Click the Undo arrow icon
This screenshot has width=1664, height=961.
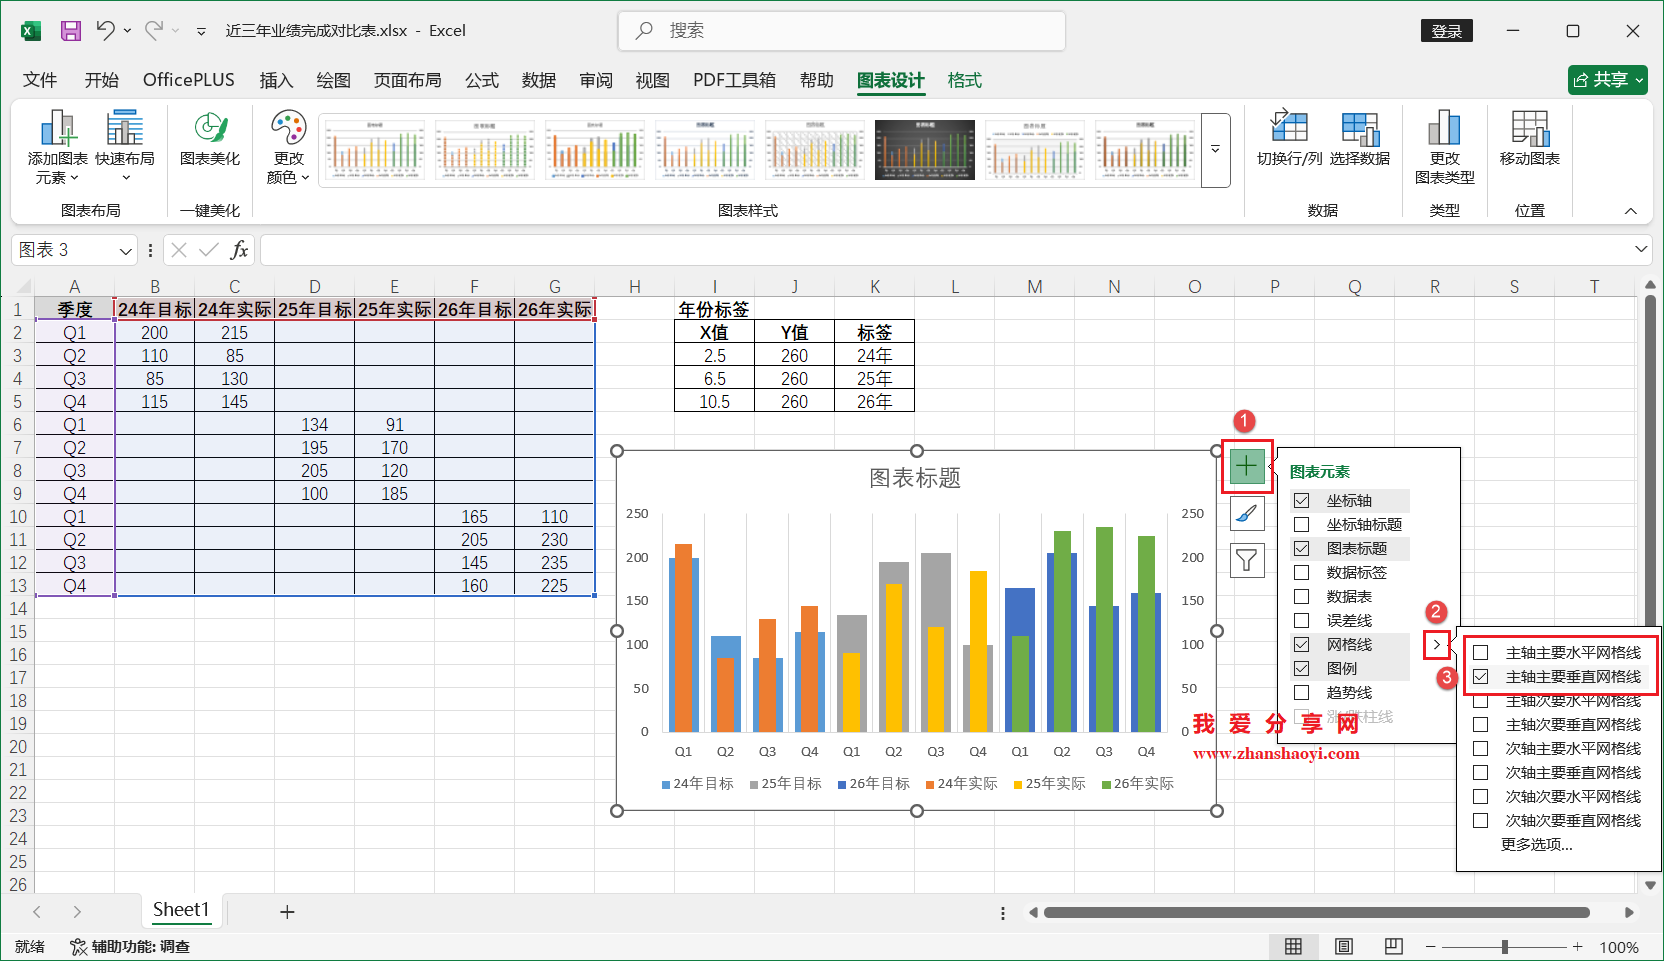coord(105,31)
